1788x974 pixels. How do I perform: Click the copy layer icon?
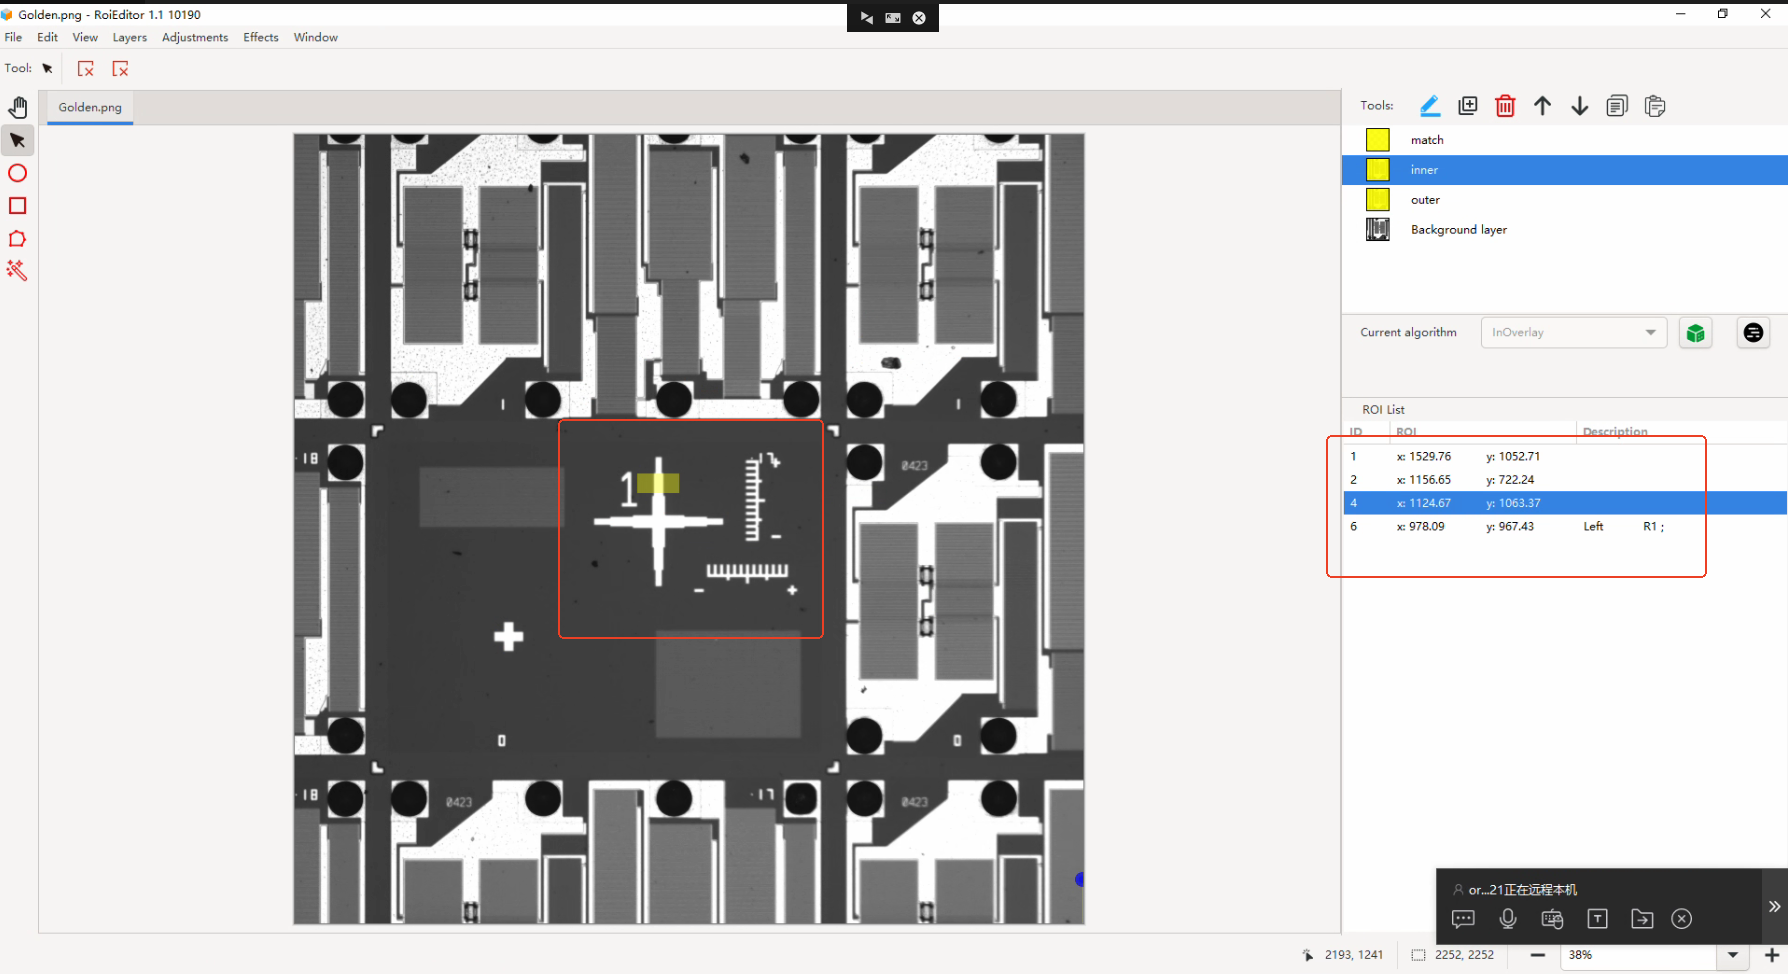[1617, 105]
